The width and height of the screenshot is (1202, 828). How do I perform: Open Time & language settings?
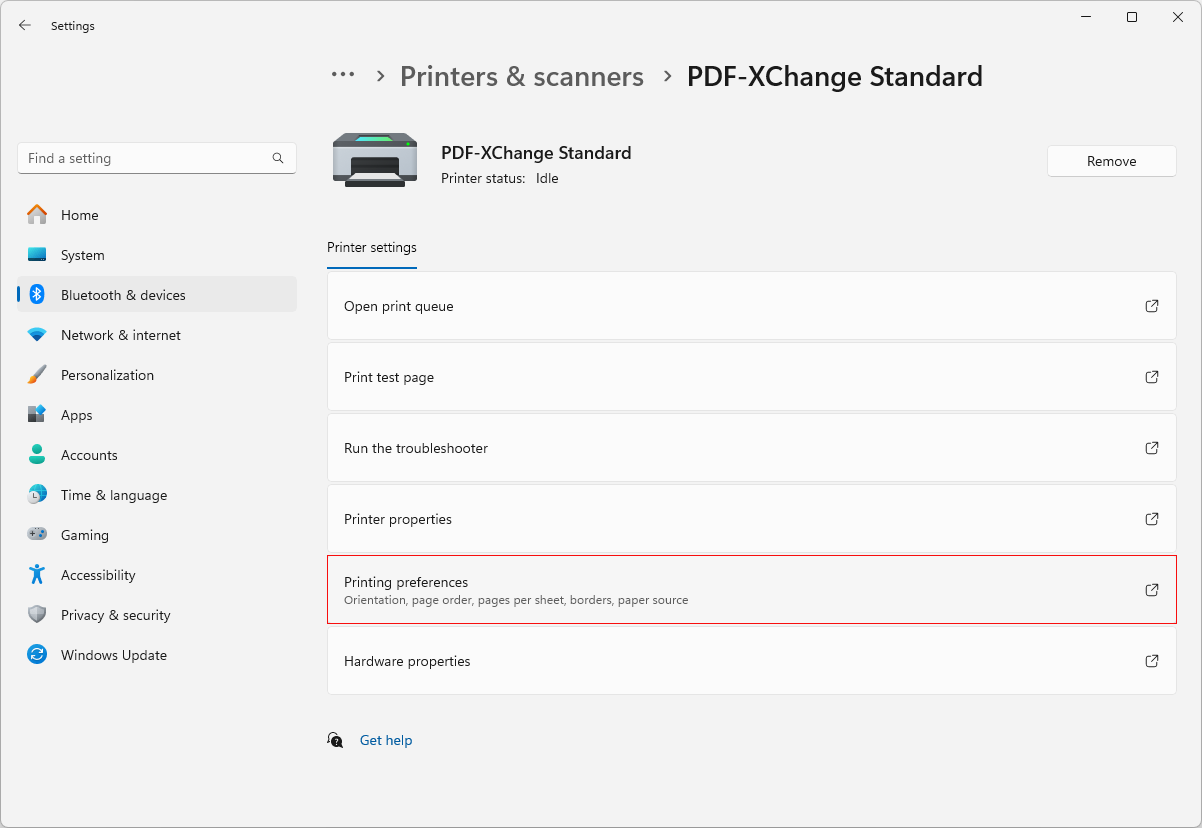coord(157,495)
